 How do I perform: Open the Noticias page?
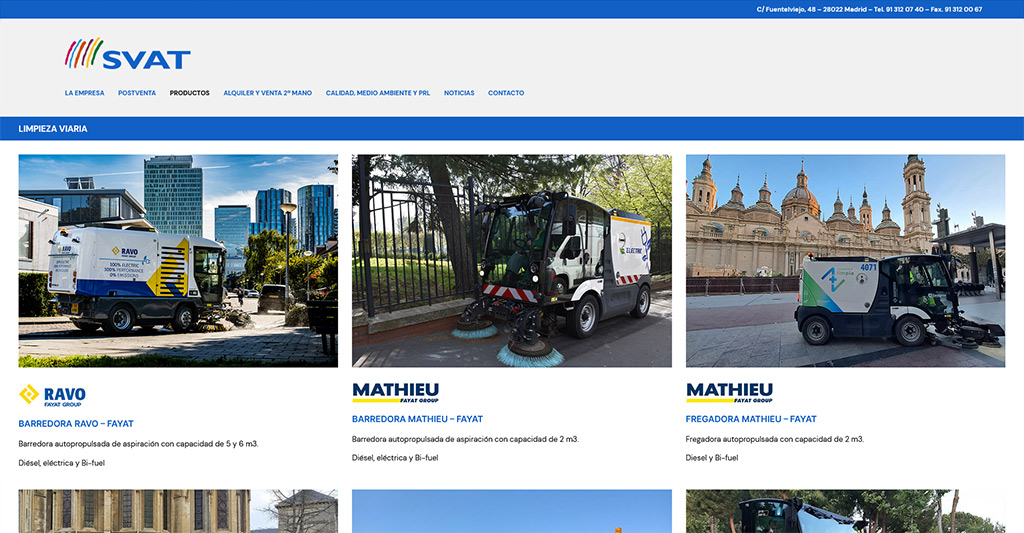point(459,93)
